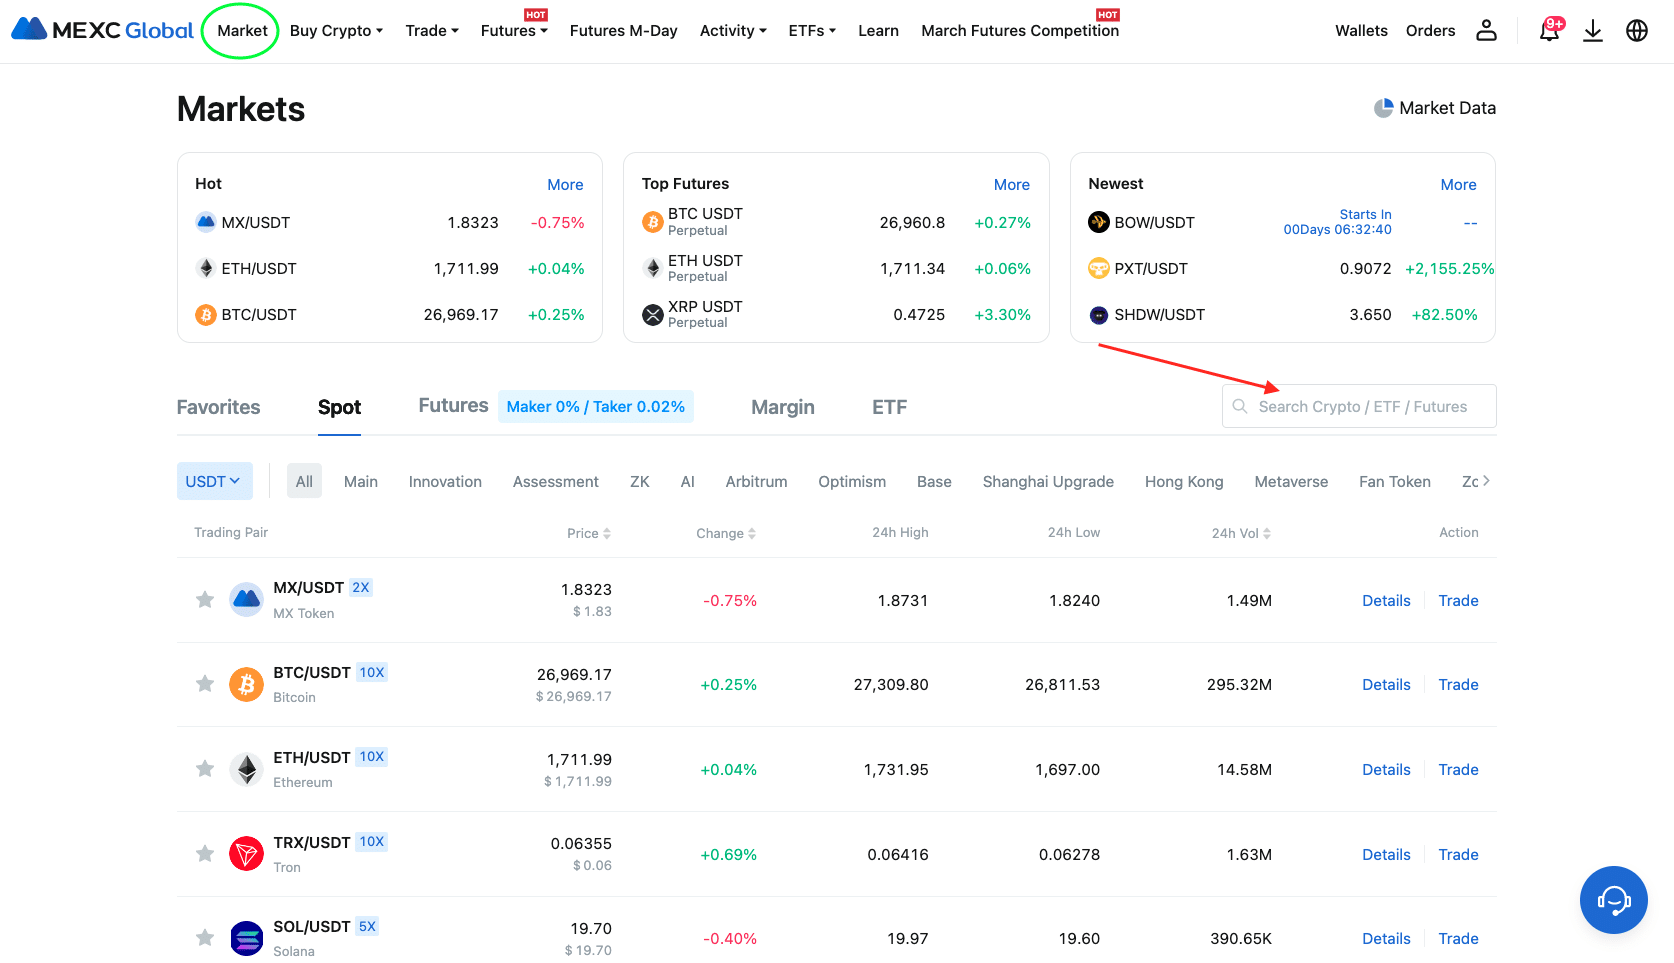The image size is (1674, 963).
Task: Click More in the Hot card
Action: tap(565, 184)
